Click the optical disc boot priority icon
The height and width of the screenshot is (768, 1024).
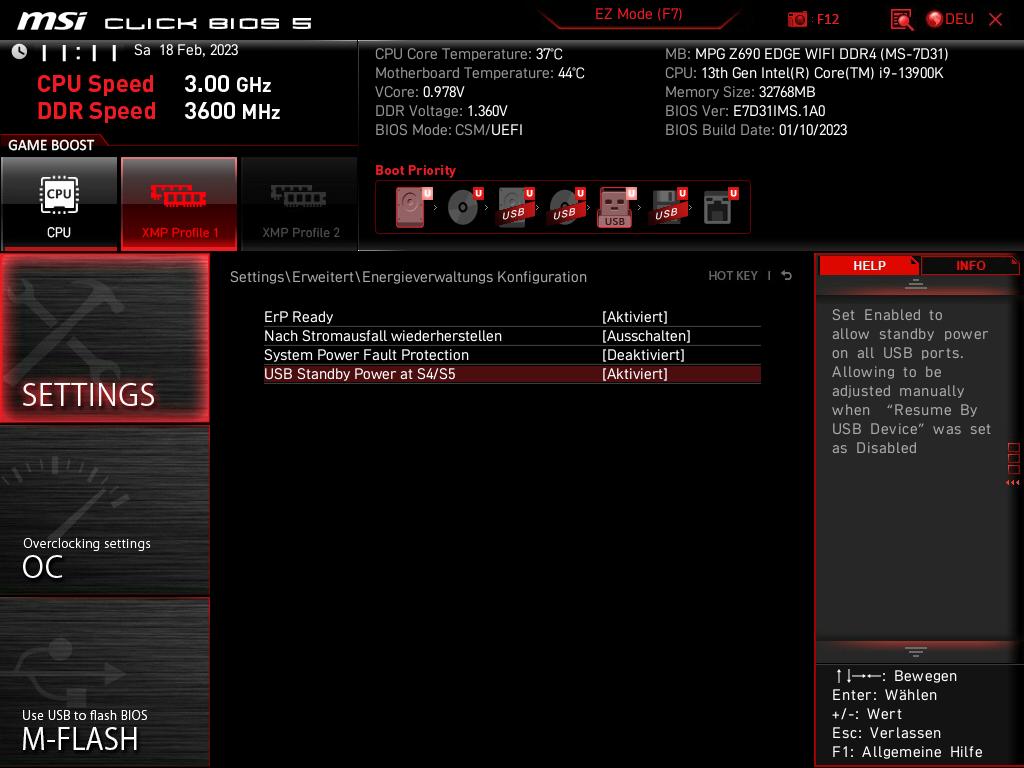(461, 206)
